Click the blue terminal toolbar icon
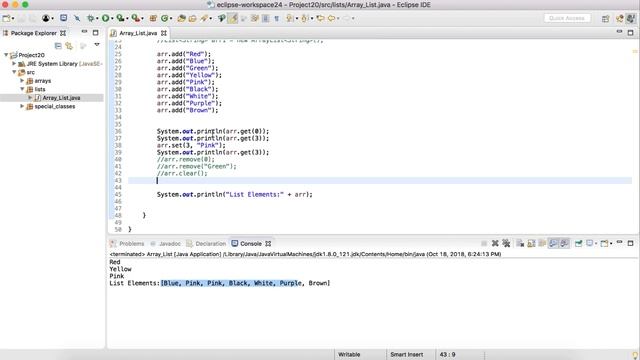 [x=64, y=18]
